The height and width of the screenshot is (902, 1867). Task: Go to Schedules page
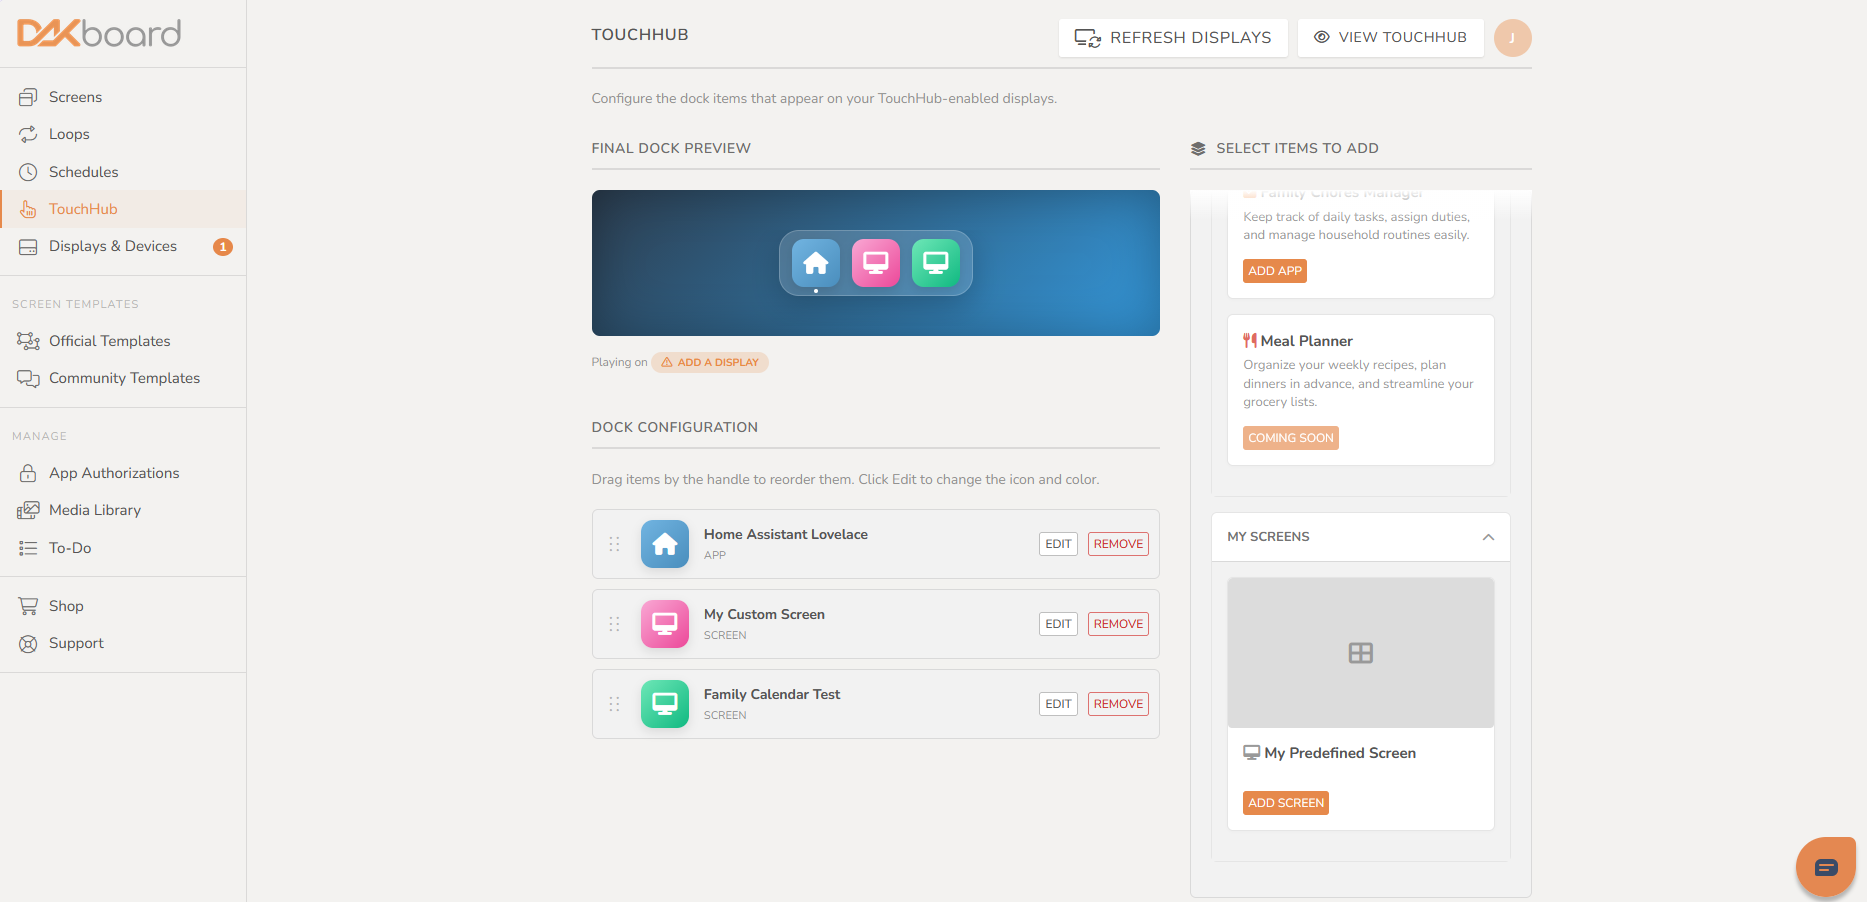click(123, 172)
